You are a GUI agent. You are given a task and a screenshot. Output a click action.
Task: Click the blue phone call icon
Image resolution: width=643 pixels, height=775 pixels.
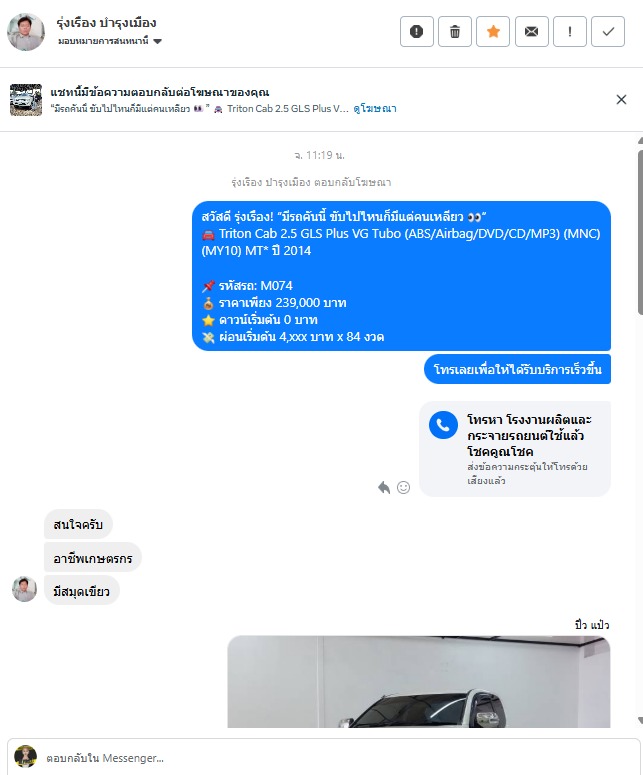point(443,425)
